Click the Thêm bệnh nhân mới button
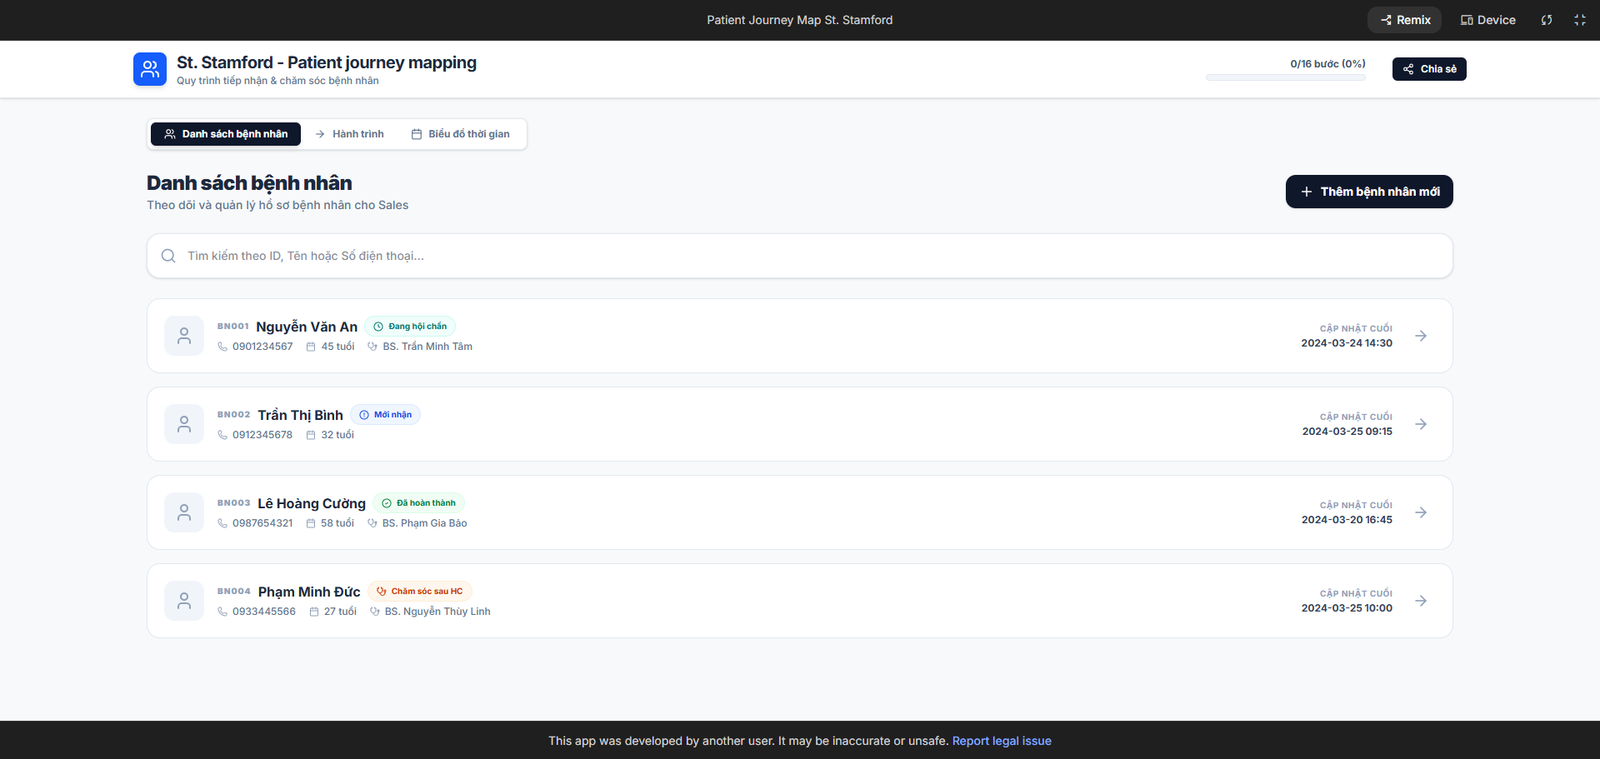 click(1368, 192)
